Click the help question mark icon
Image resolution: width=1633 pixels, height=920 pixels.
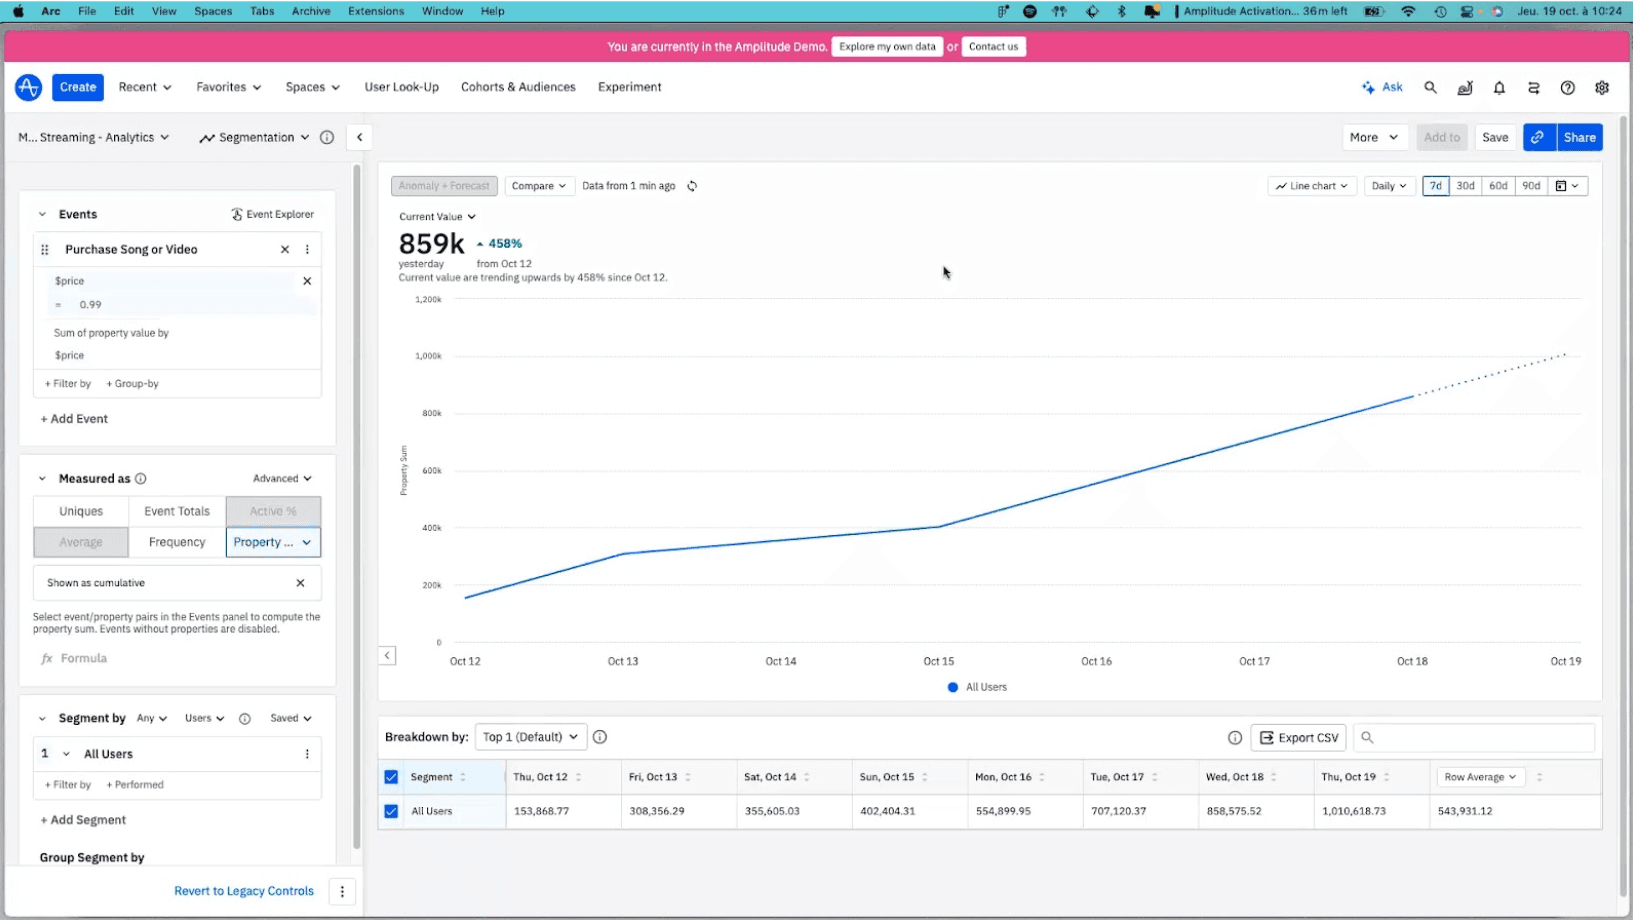pos(1567,88)
